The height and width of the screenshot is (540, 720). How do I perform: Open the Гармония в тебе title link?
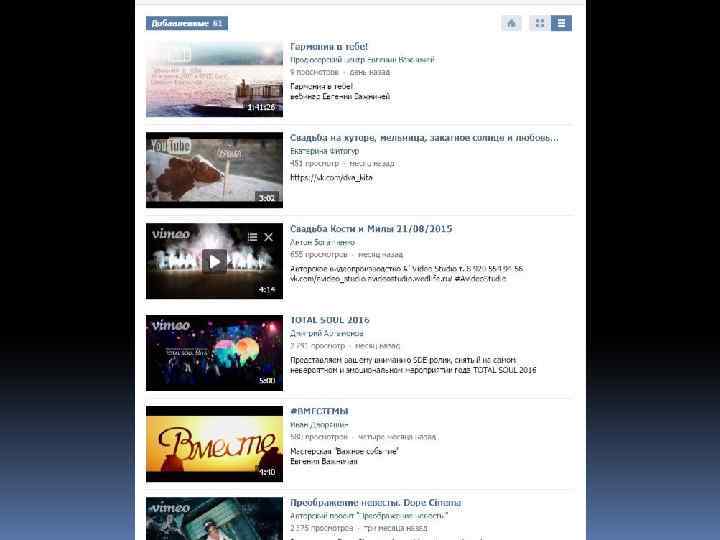pyautogui.click(x=329, y=46)
